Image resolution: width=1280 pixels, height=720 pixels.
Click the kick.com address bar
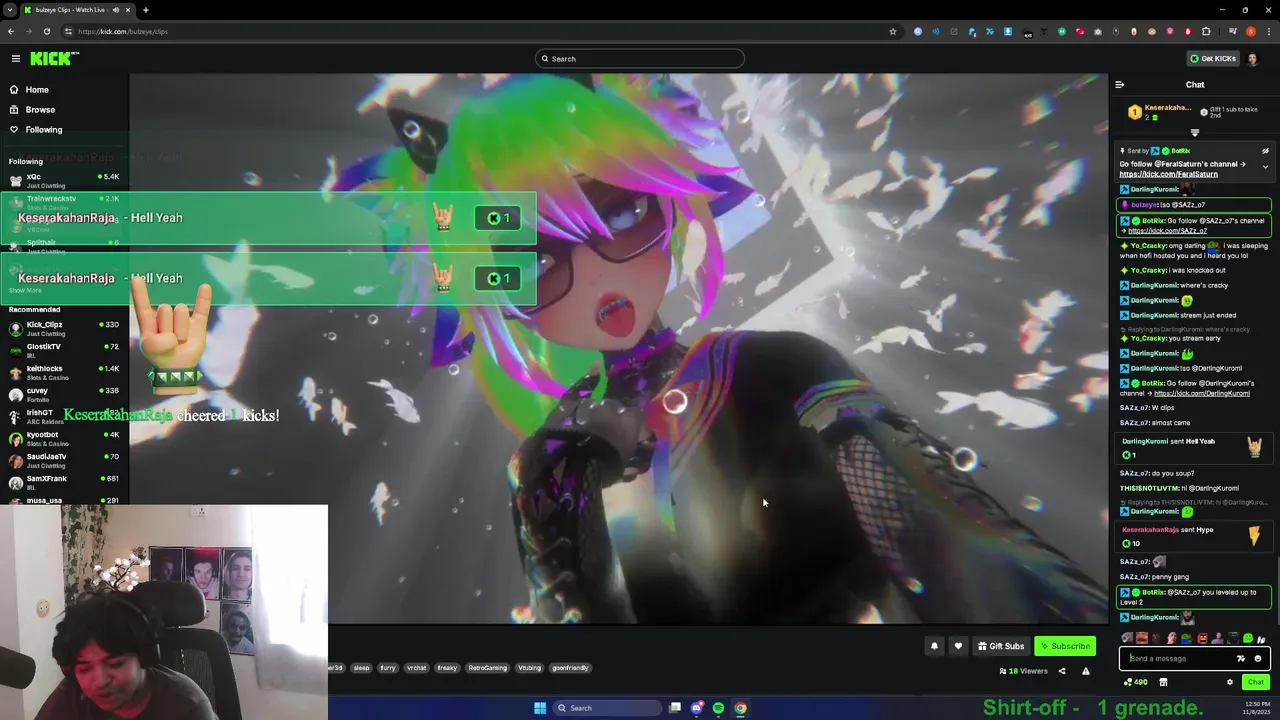tap(480, 31)
